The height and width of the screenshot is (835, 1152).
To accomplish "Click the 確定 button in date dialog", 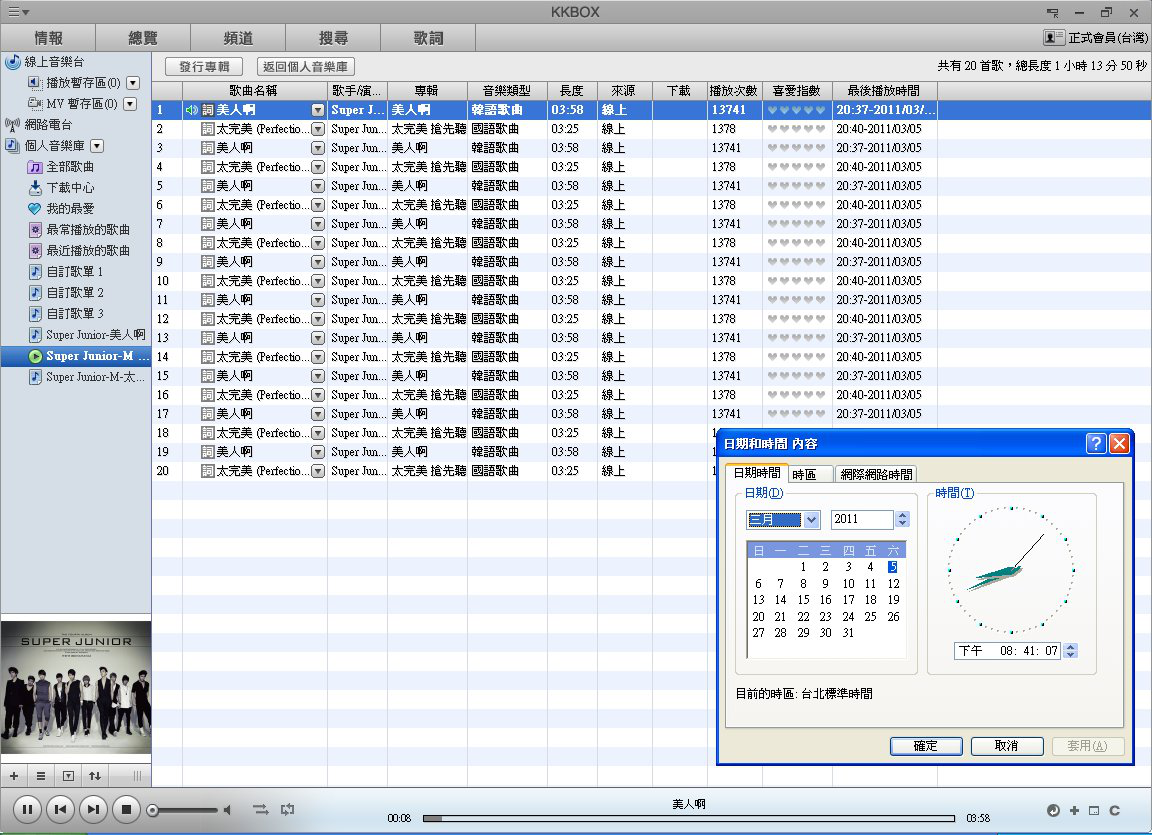I will [x=925, y=746].
